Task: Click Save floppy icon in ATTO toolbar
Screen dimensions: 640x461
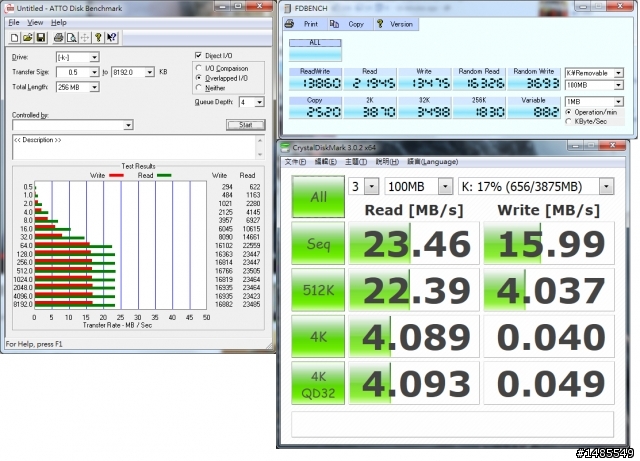Action: pos(41,38)
